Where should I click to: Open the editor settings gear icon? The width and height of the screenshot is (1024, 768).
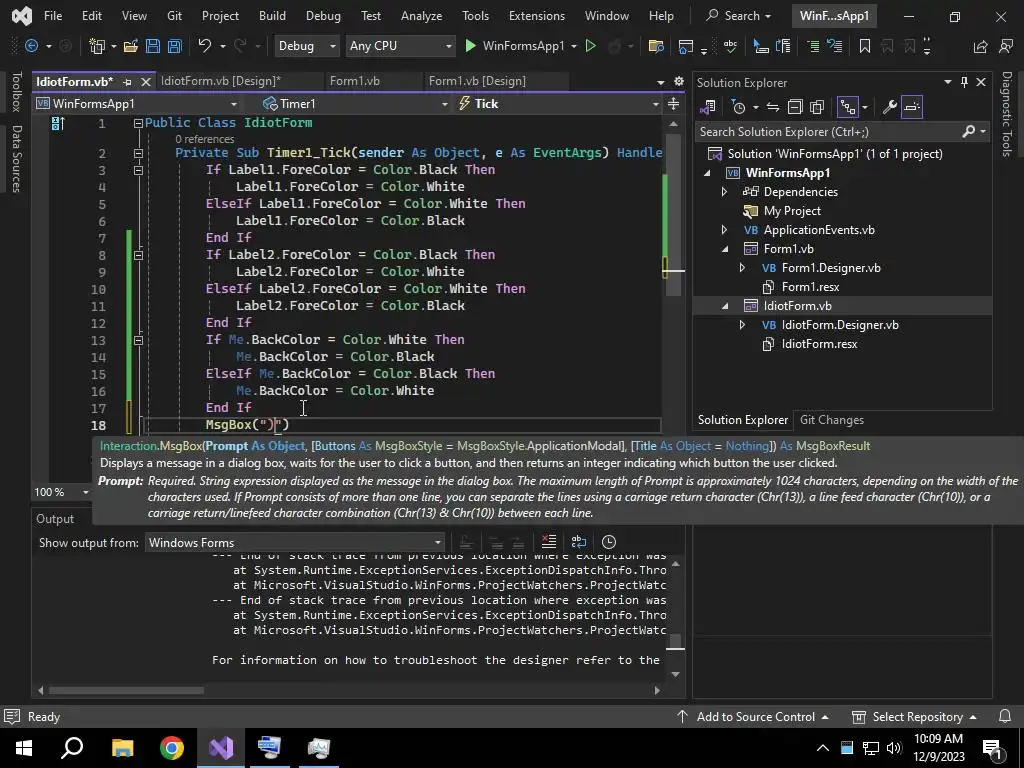[x=679, y=81]
